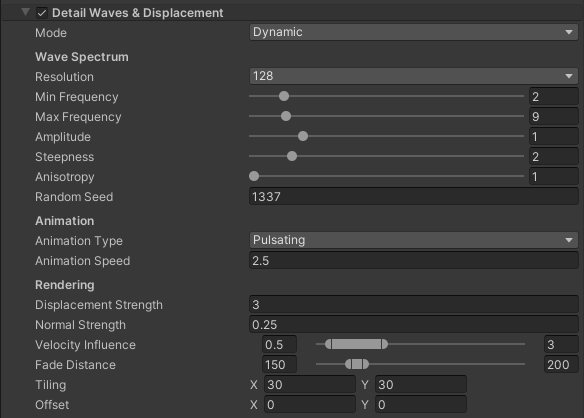This screenshot has height=418, width=584.
Task: Click the Tiling X input field
Action: tap(310, 384)
